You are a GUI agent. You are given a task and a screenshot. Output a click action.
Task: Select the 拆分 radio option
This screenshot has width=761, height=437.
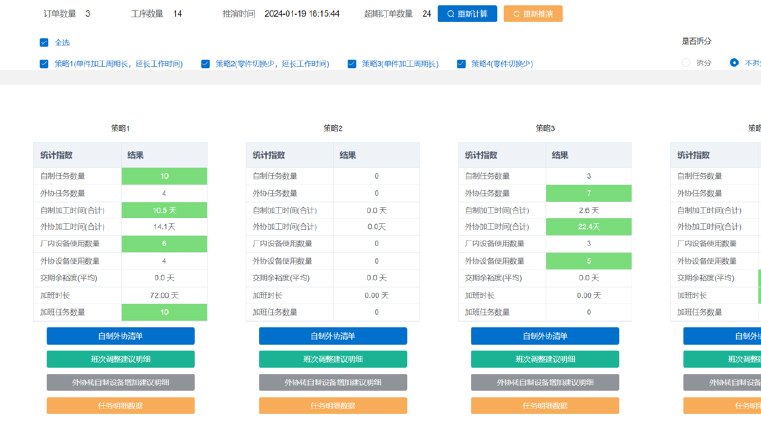[686, 63]
